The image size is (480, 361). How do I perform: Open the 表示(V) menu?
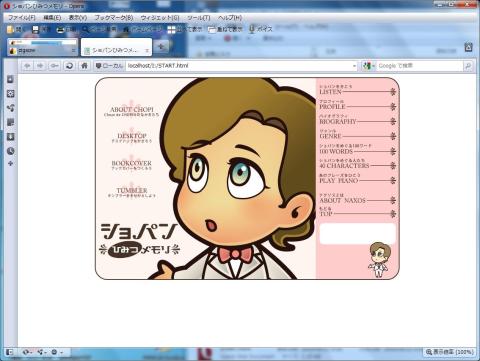[x=78, y=17]
